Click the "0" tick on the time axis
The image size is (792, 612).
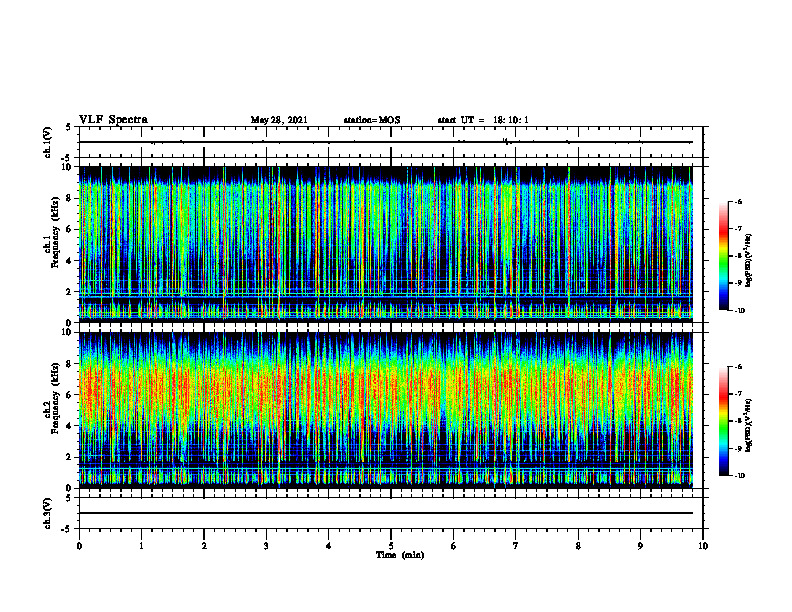(x=79, y=546)
